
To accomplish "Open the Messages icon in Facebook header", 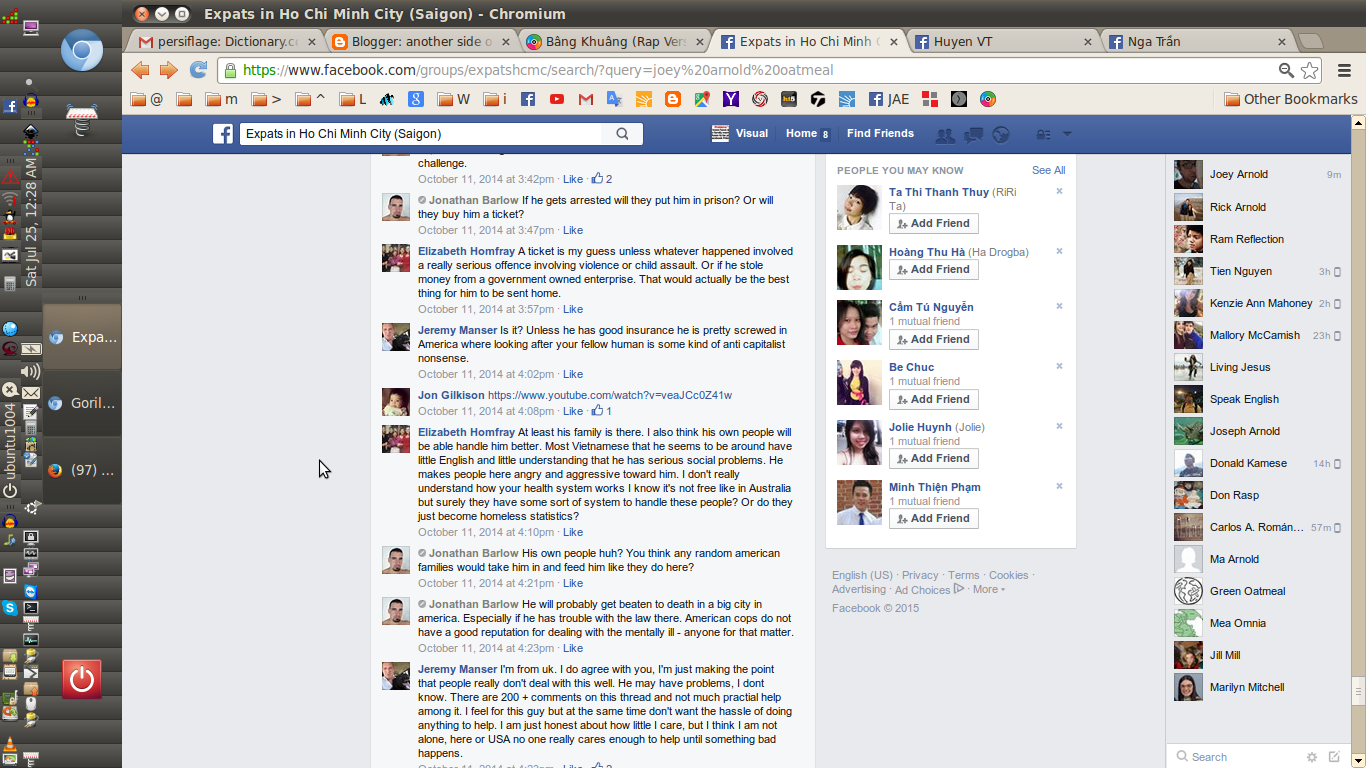I will [x=973, y=134].
